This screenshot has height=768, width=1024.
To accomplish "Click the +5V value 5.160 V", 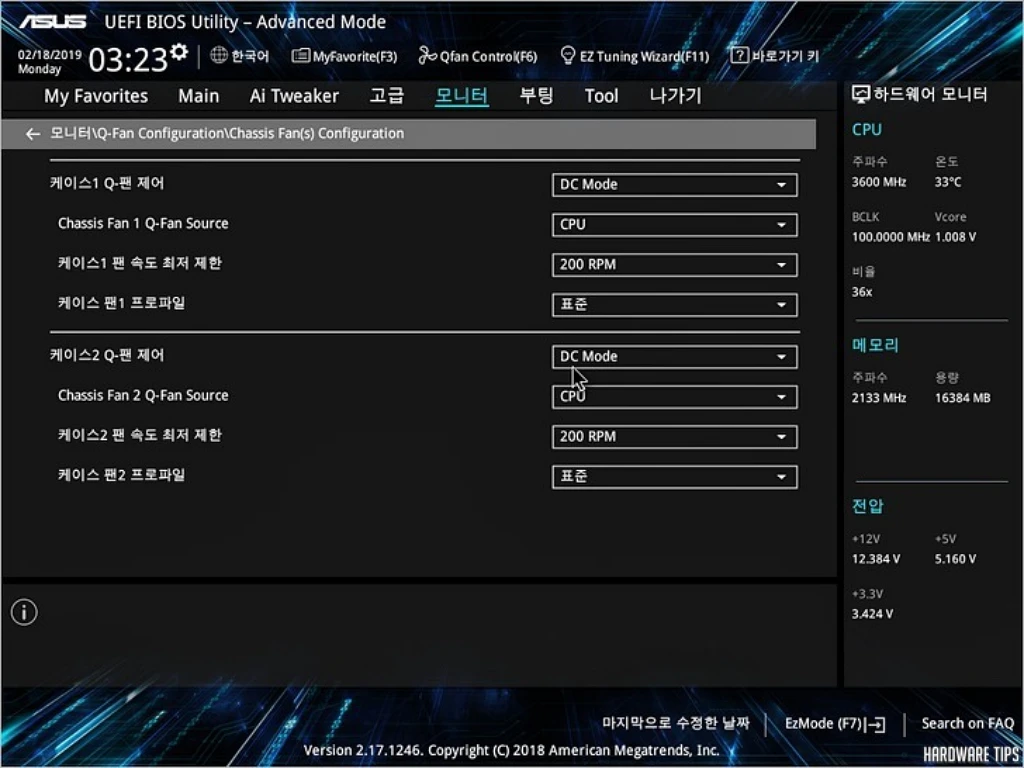I will click(955, 559).
